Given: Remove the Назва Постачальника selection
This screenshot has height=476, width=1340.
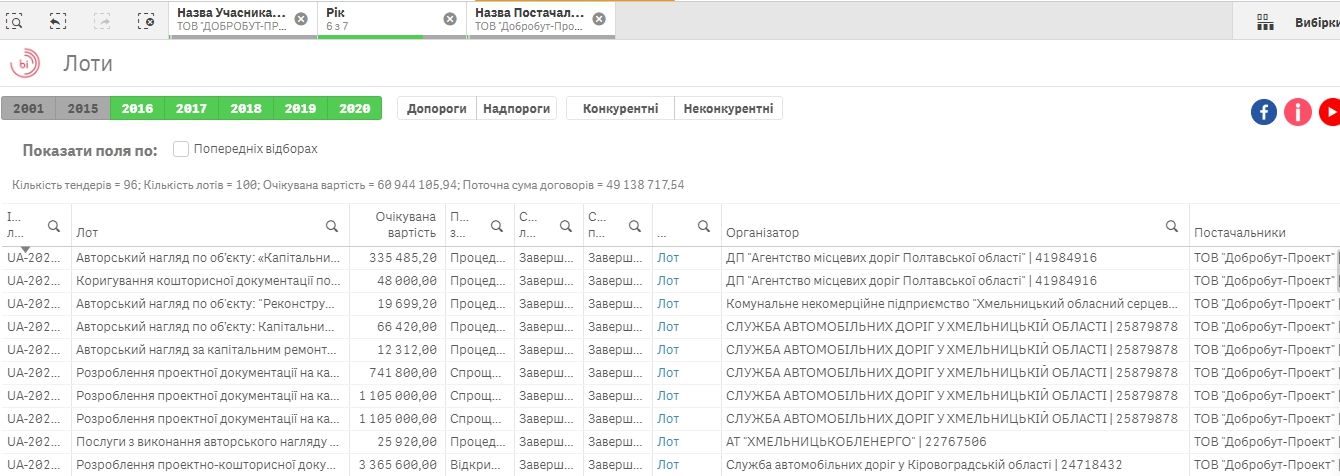Looking at the screenshot, I should (x=598, y=18).
